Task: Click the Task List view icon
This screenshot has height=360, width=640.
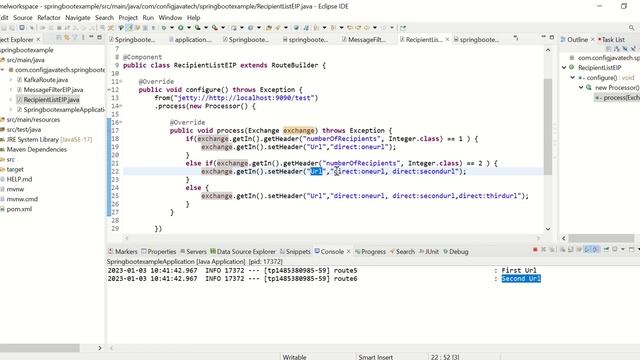Action: coord(600,39)
